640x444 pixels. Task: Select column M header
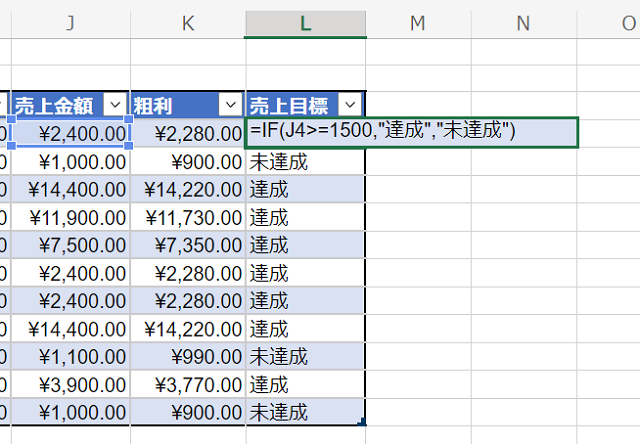(x=418, y=22)
